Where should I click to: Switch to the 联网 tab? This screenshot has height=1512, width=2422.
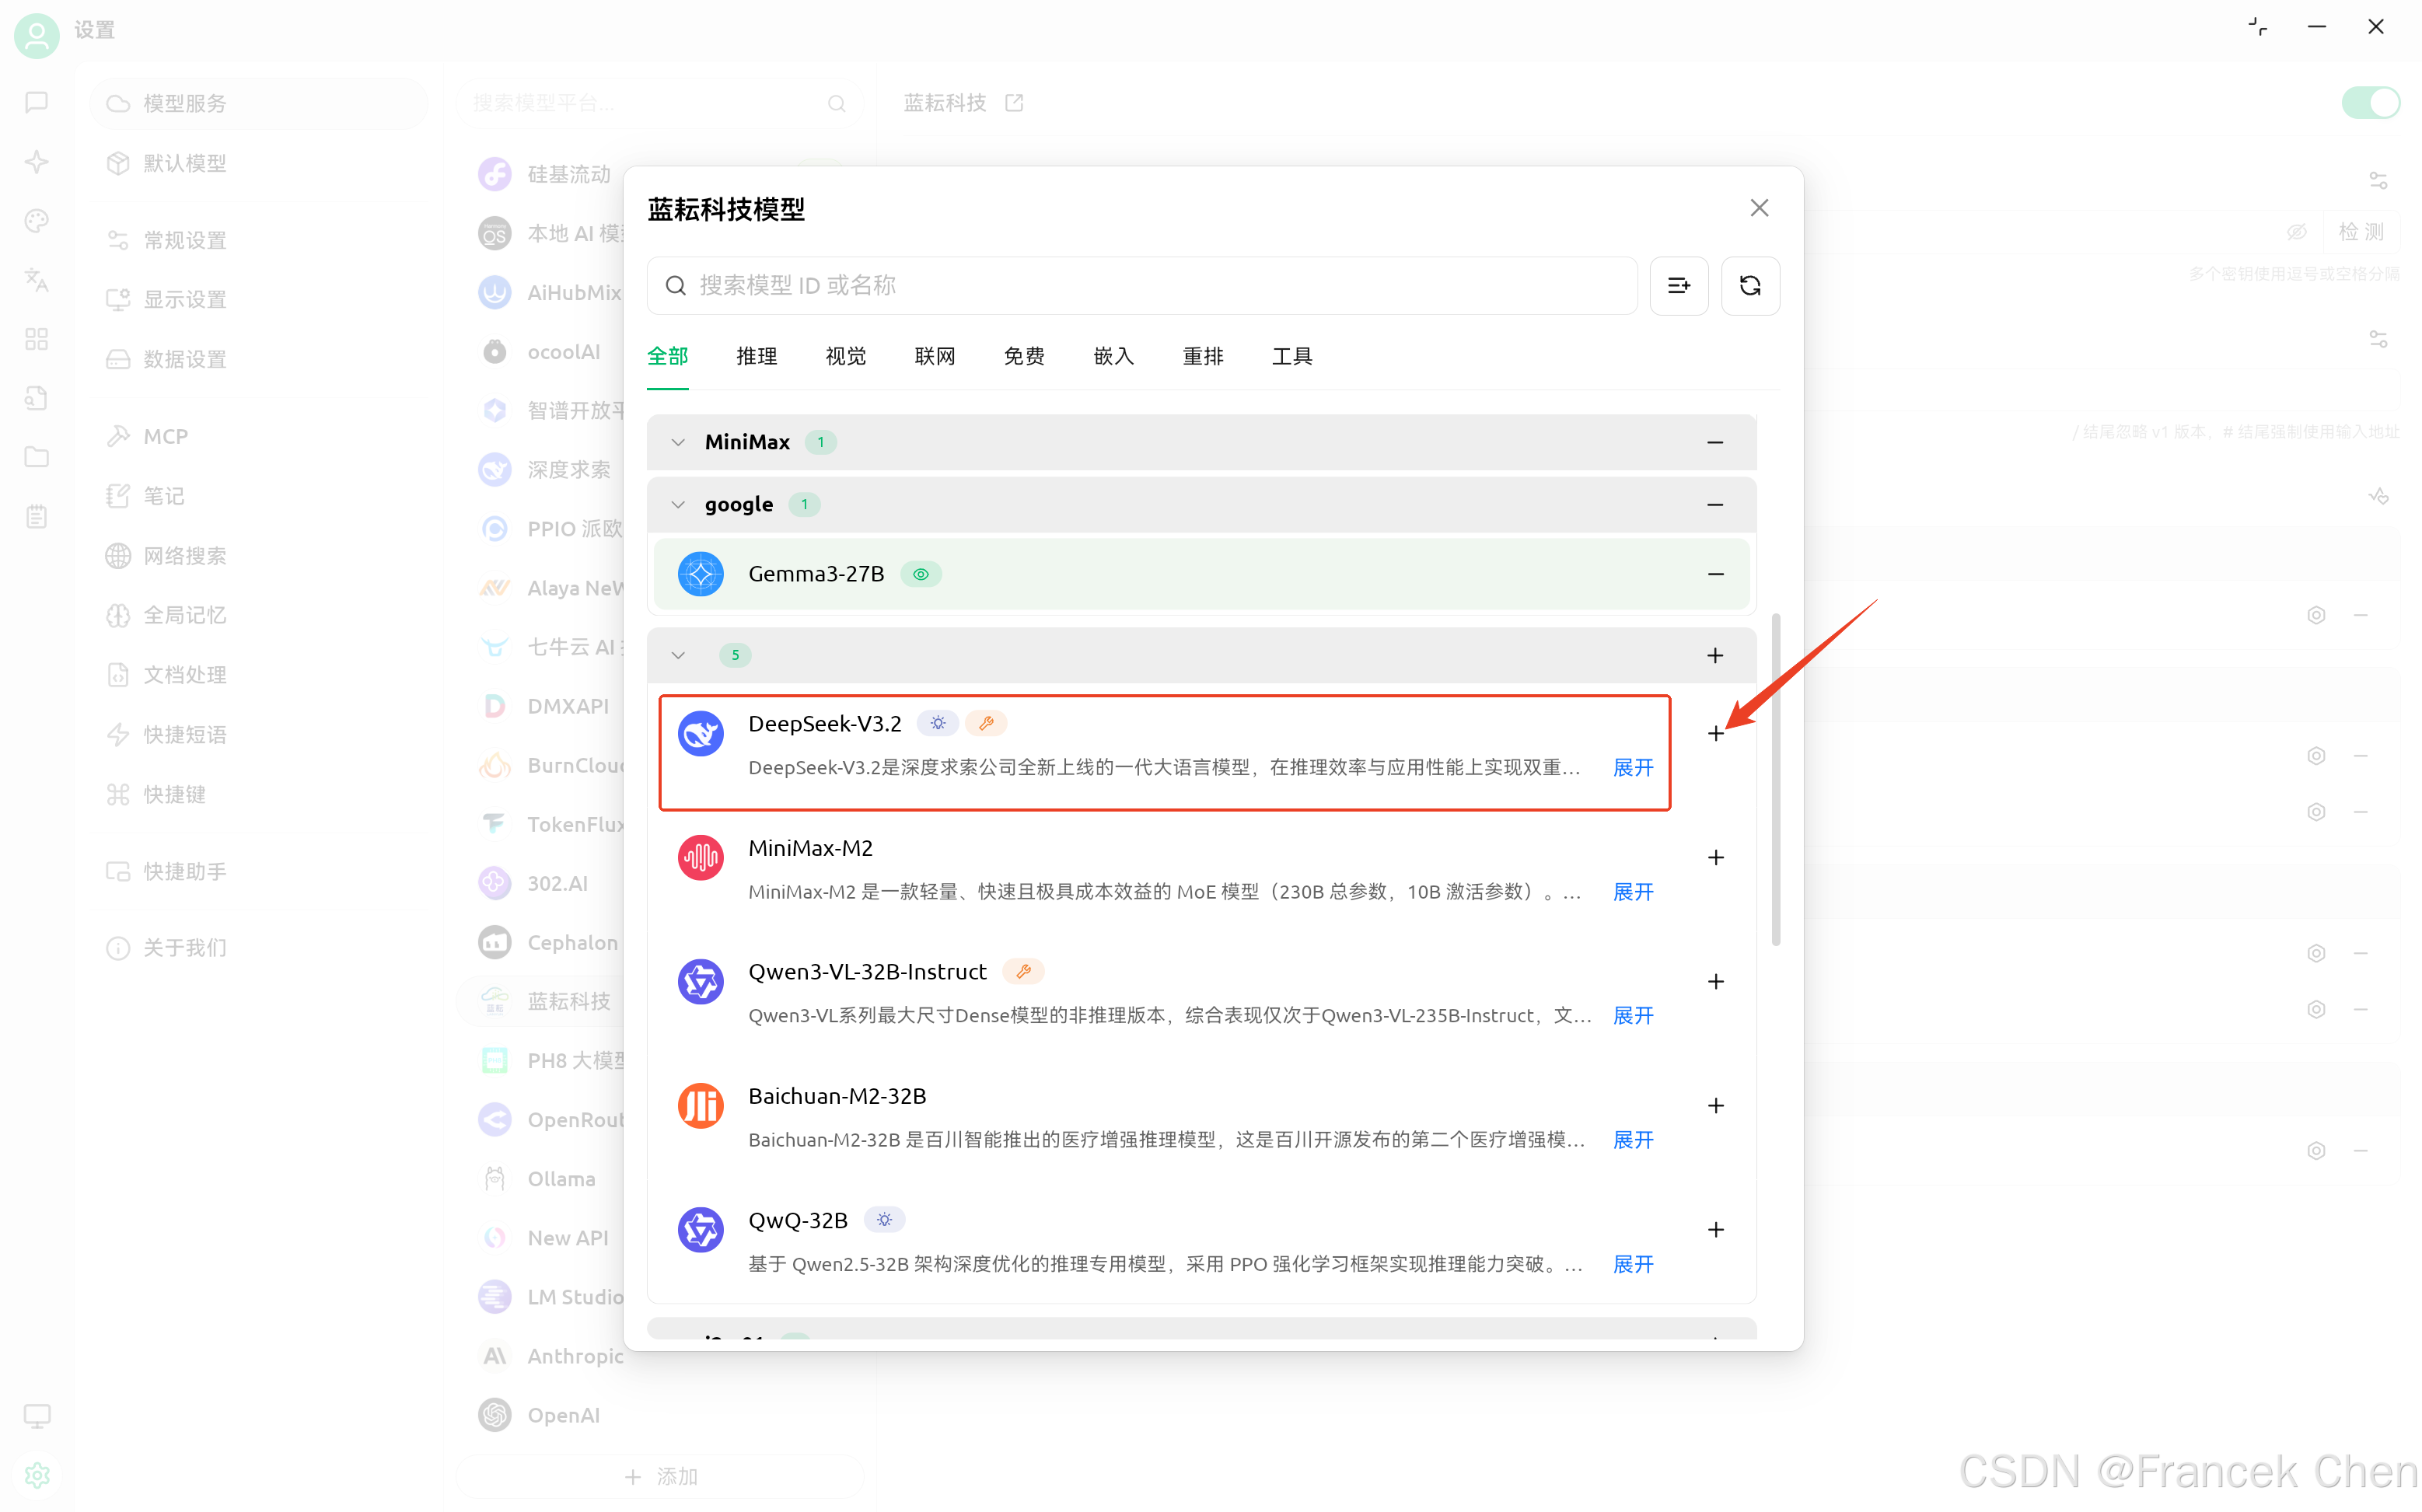pyautogui.click(x=935, y=357)
